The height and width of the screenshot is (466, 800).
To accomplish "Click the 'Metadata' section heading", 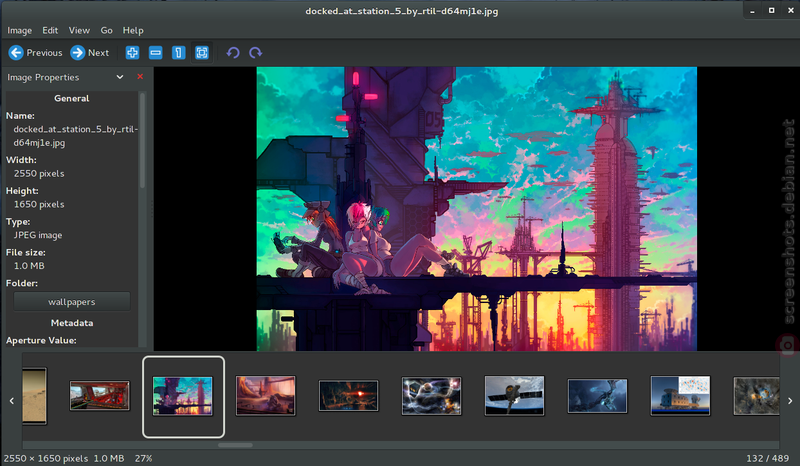I will (72, 323).
